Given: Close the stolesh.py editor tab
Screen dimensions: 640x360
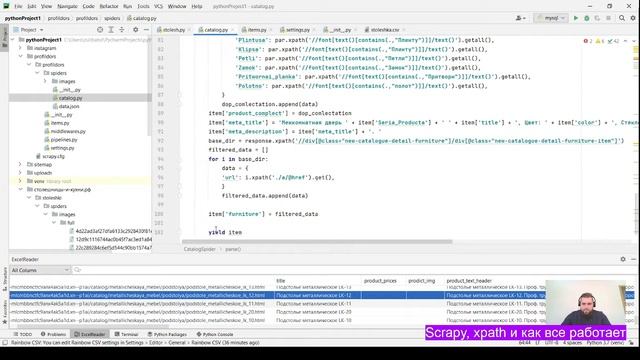Looking at the screenshot, I should [189, 30].
